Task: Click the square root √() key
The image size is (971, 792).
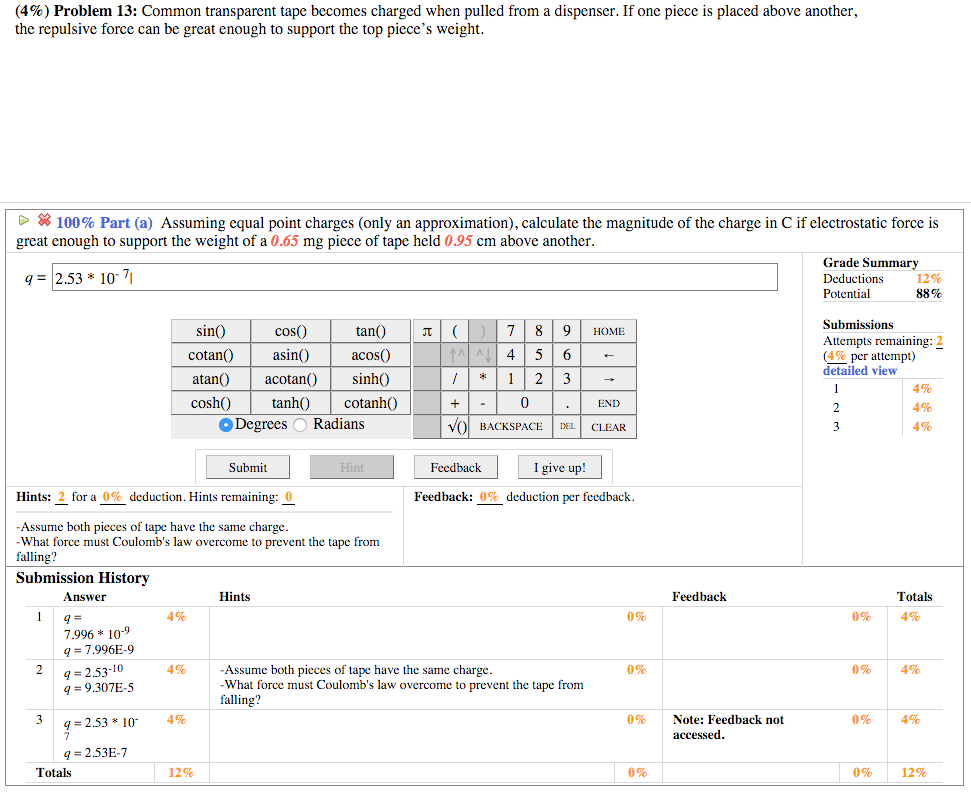Action: (455, 426)
